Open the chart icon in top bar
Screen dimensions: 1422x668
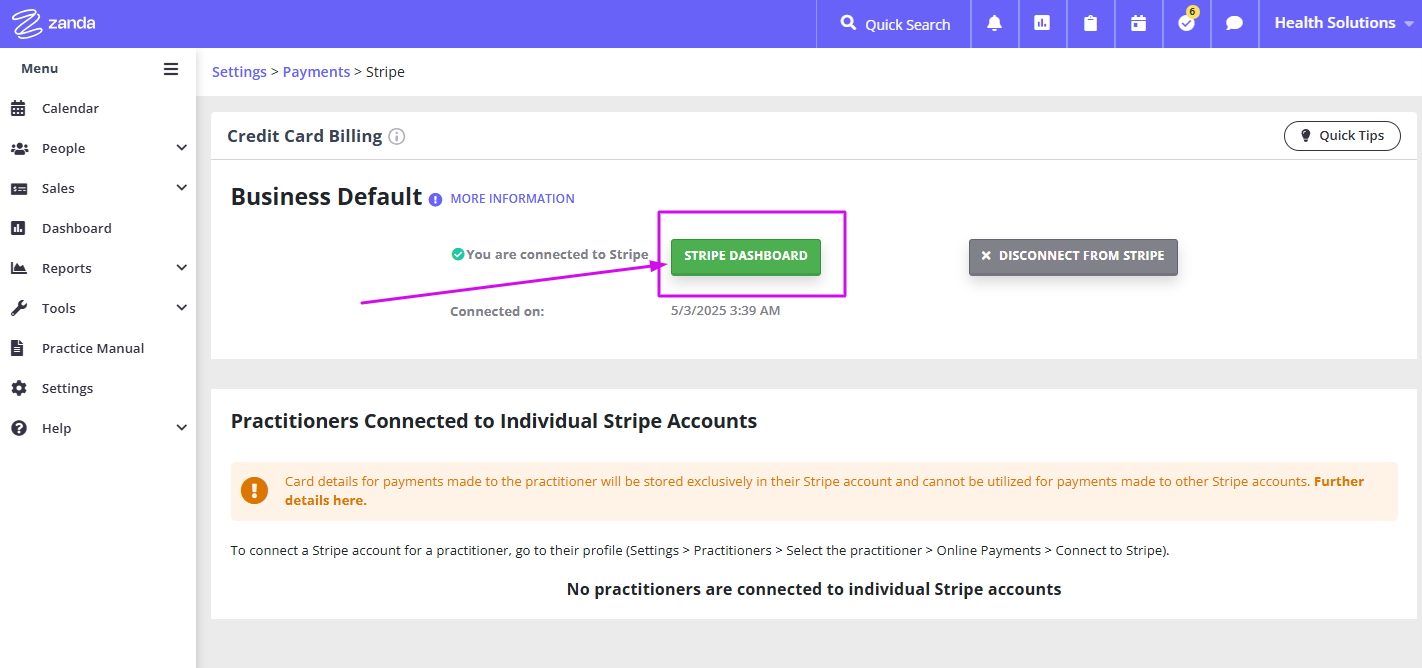(x=1042, y=24)
